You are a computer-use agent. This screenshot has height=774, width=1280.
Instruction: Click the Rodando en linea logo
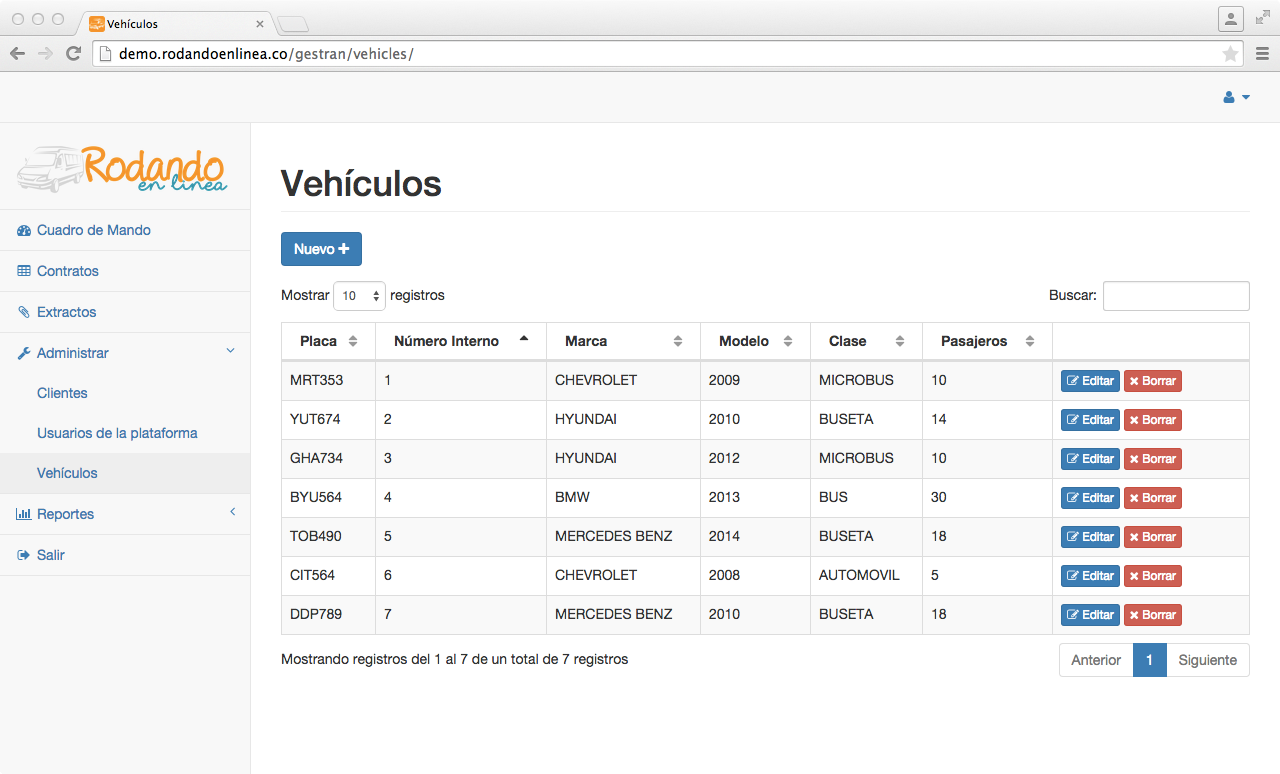click(x=123, y=168)
